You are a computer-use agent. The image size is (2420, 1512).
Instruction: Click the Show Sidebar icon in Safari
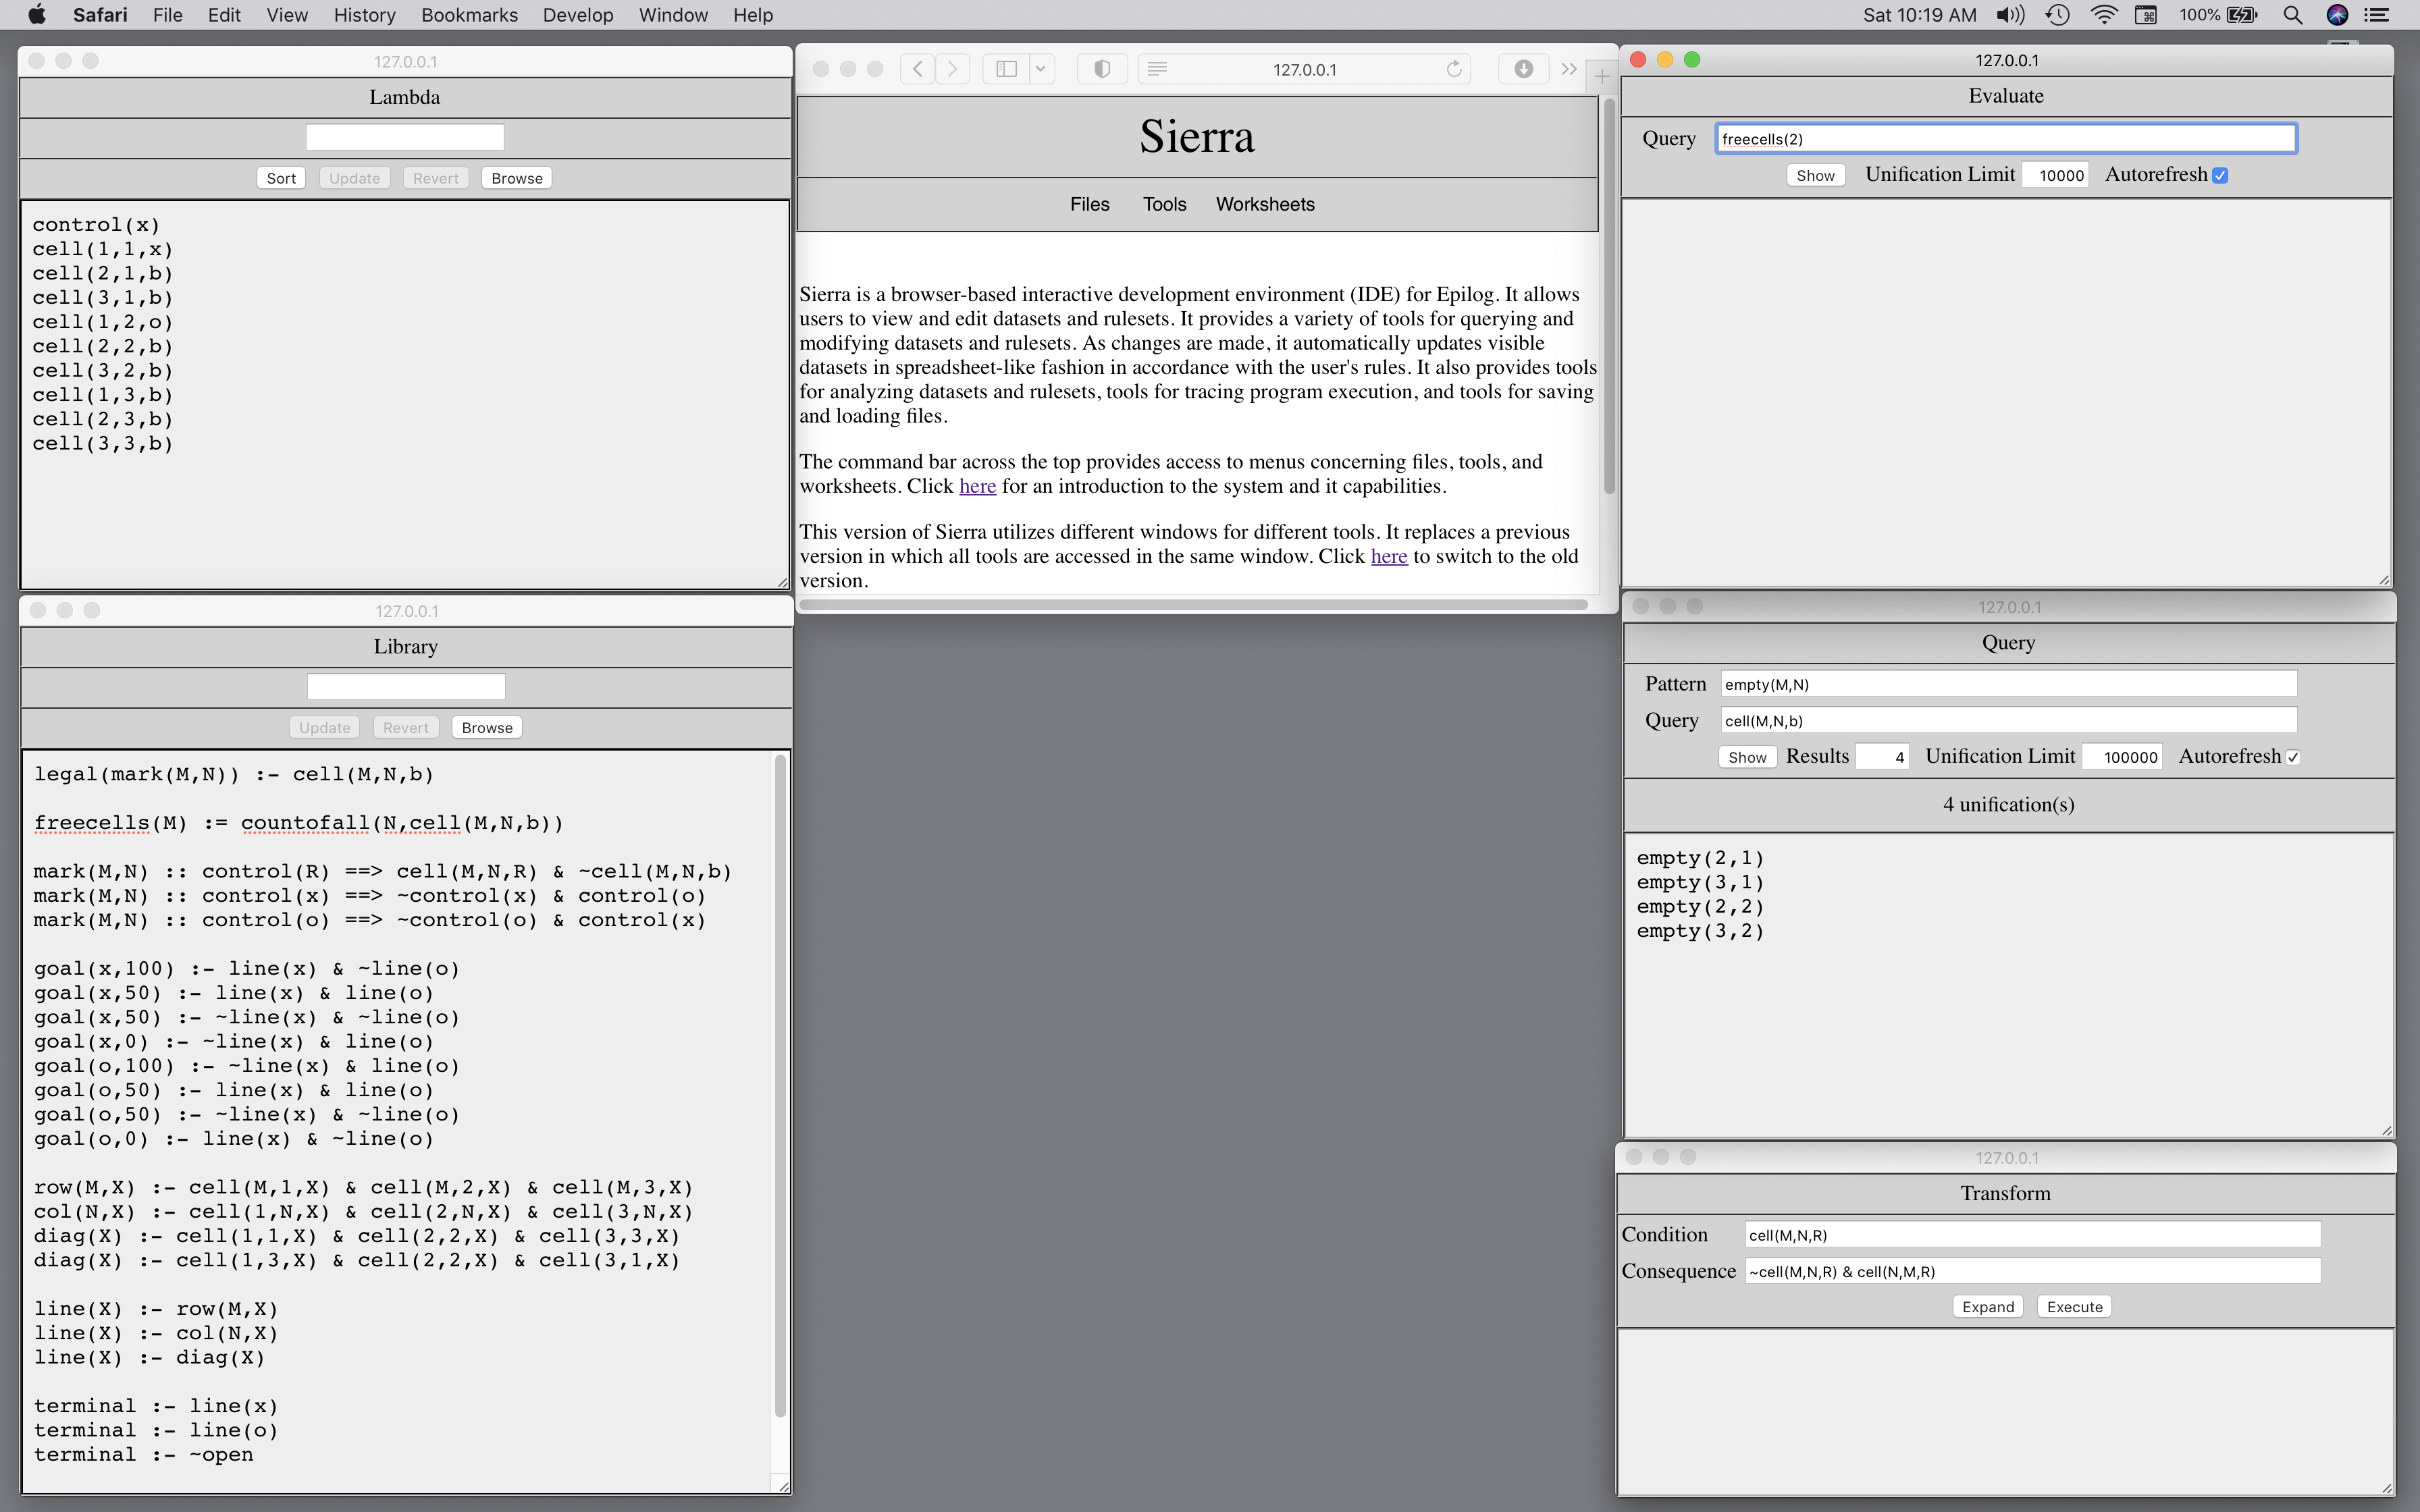click(1006, 69)
